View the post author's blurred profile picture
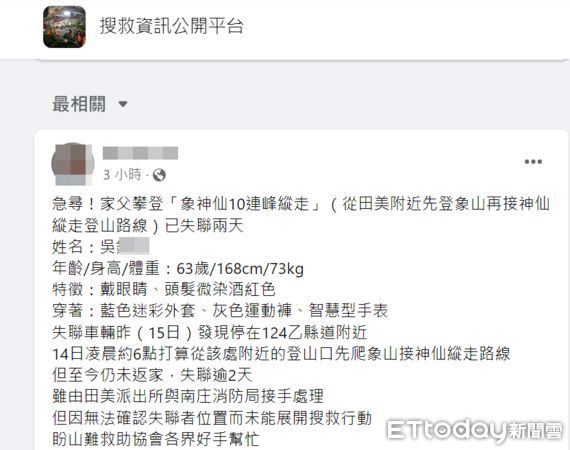Screen dimensions: 570x450 [x=73, y=164]
